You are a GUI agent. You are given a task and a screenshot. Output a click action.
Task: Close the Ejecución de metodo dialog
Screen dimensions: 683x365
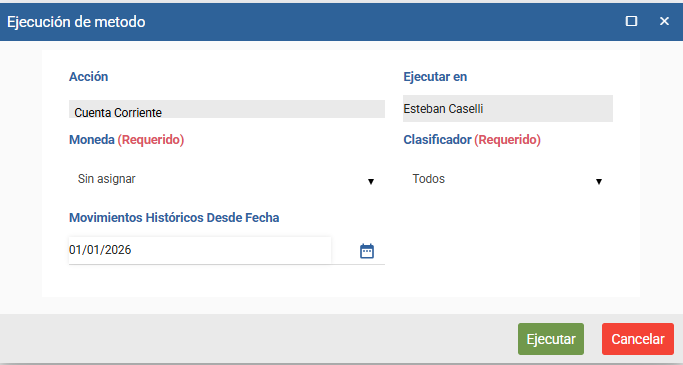(664, 21)
